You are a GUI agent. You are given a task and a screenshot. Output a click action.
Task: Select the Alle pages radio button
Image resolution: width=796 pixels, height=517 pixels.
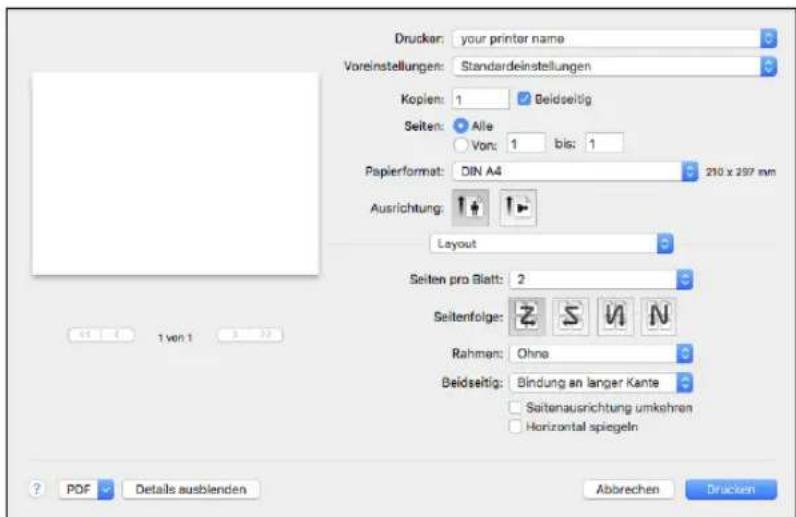460,125
